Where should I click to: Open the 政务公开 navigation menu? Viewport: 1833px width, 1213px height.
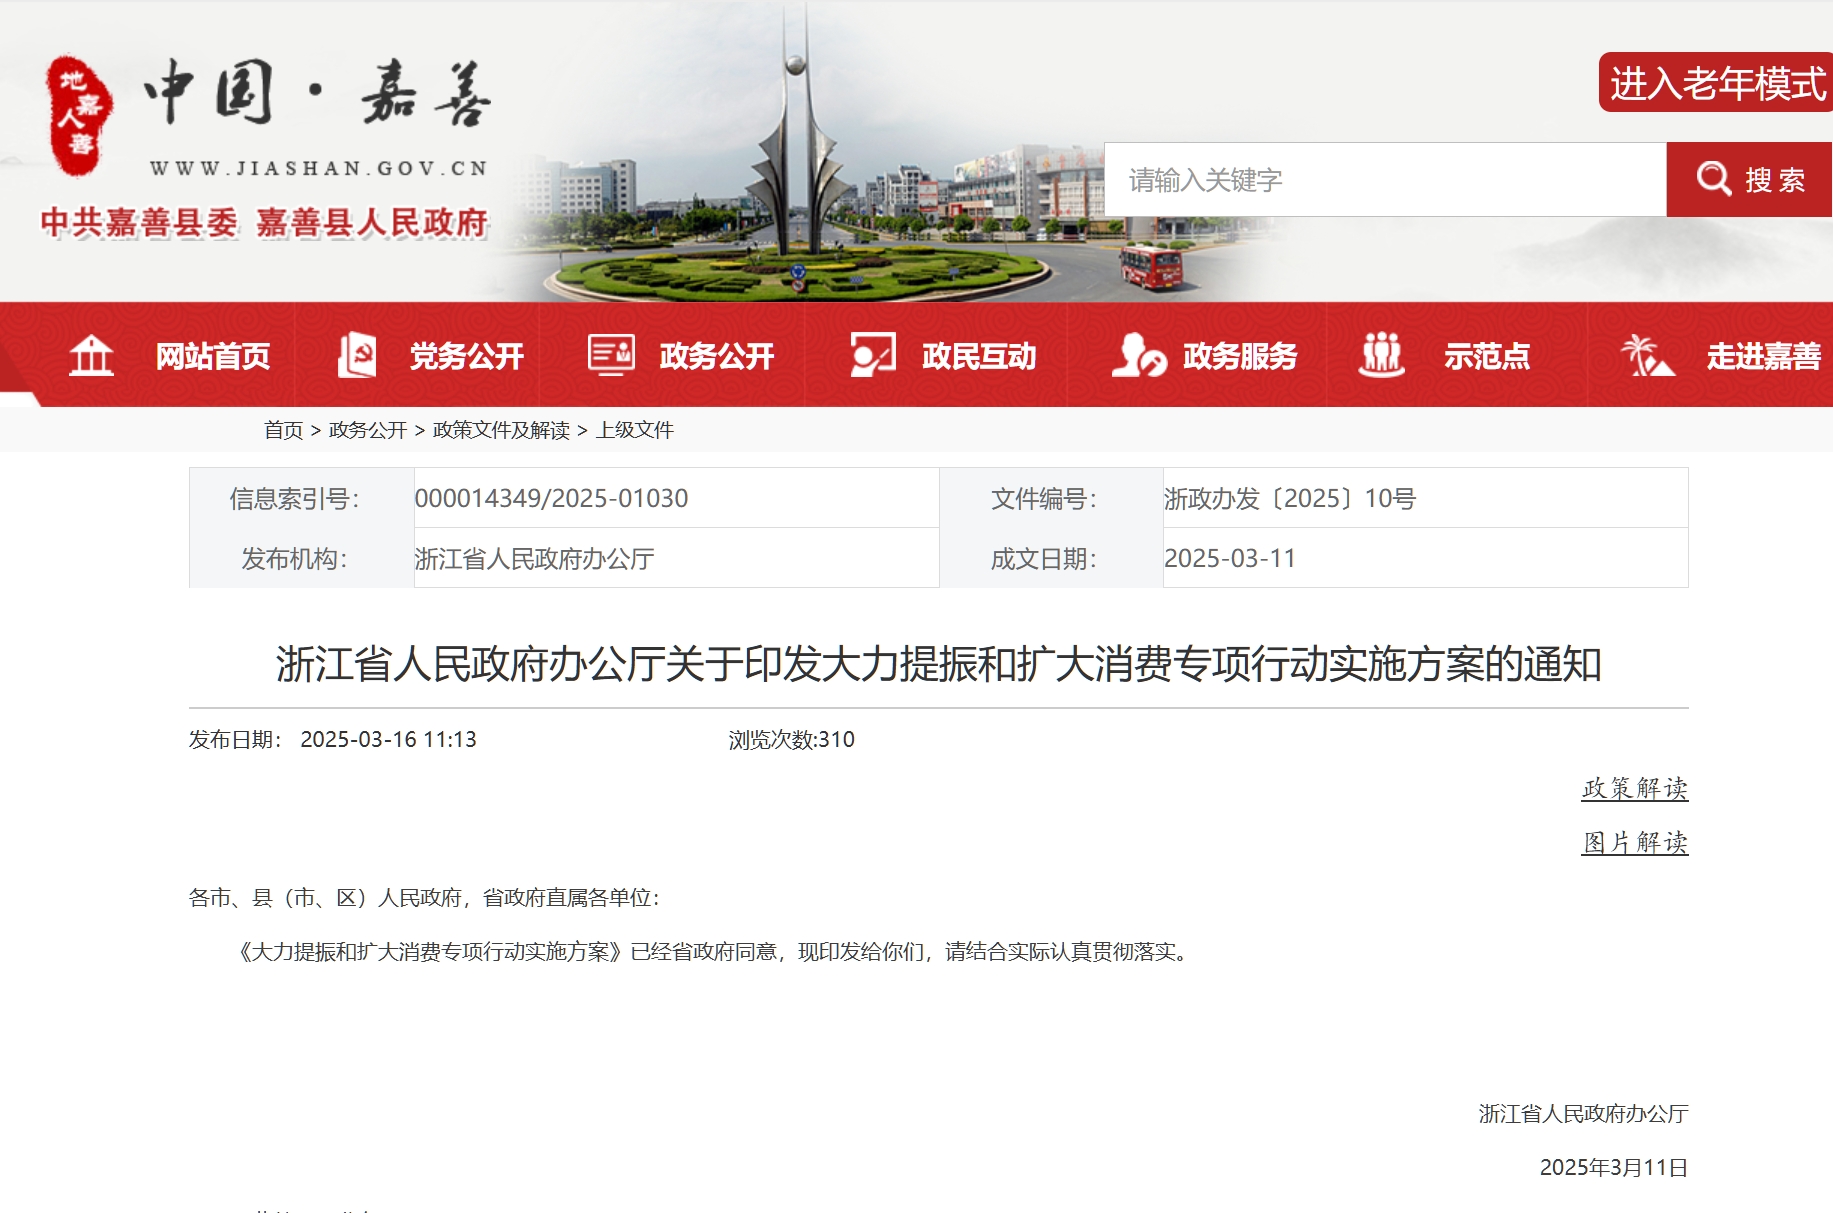point(716,356)
